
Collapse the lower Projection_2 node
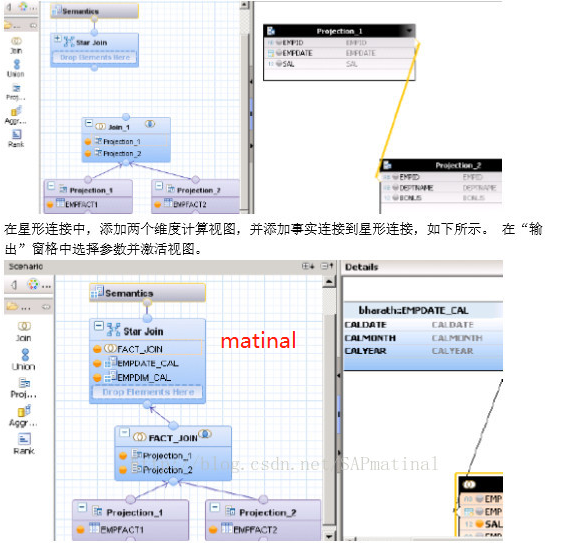tap(215, 507)
